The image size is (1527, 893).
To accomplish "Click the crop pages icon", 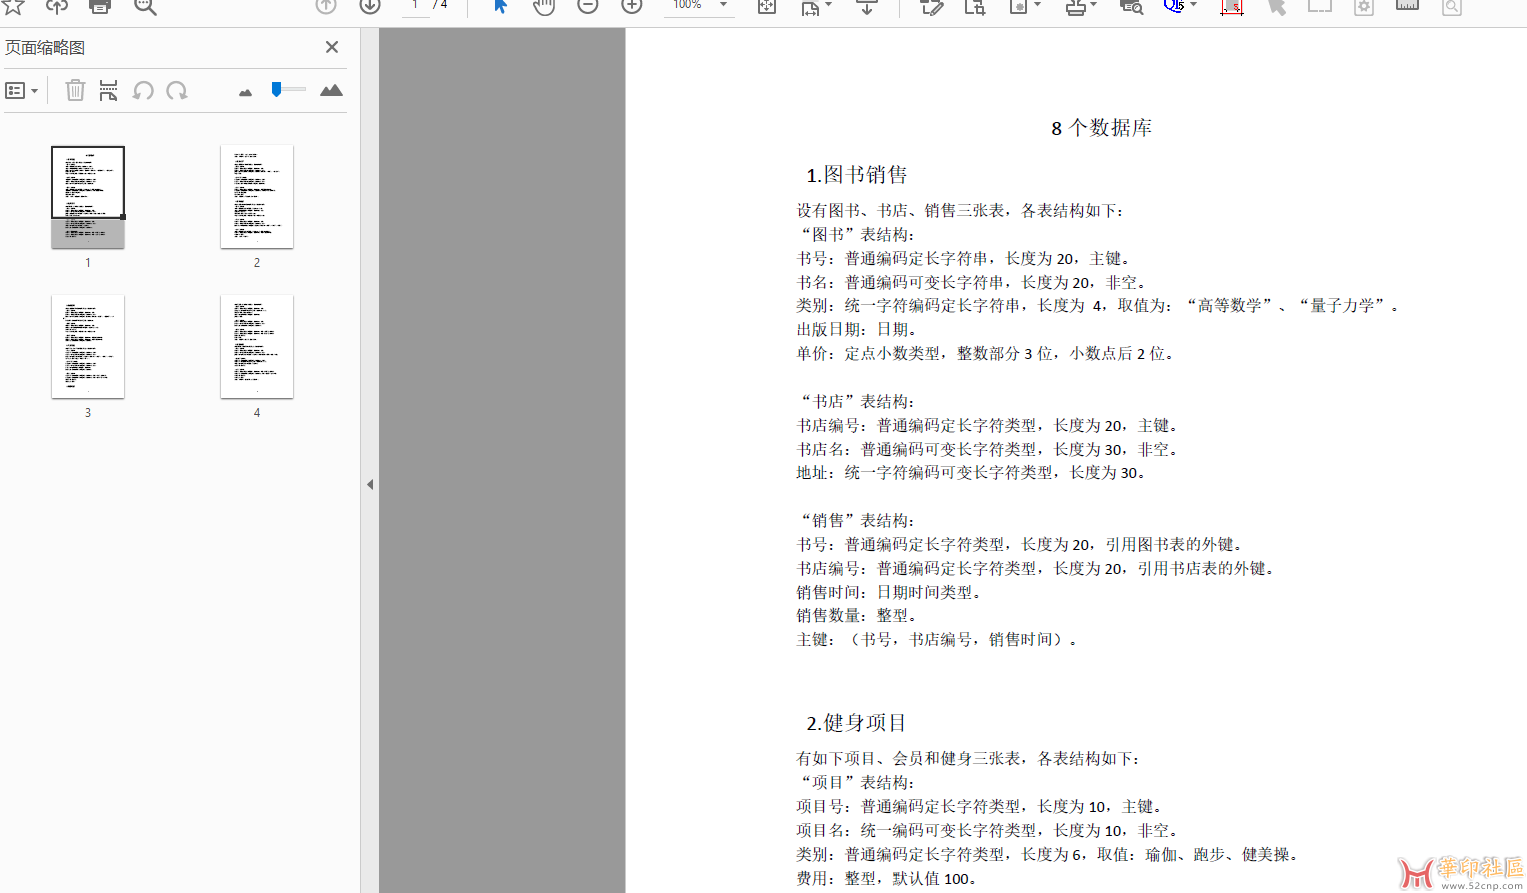I will [975, 6].
